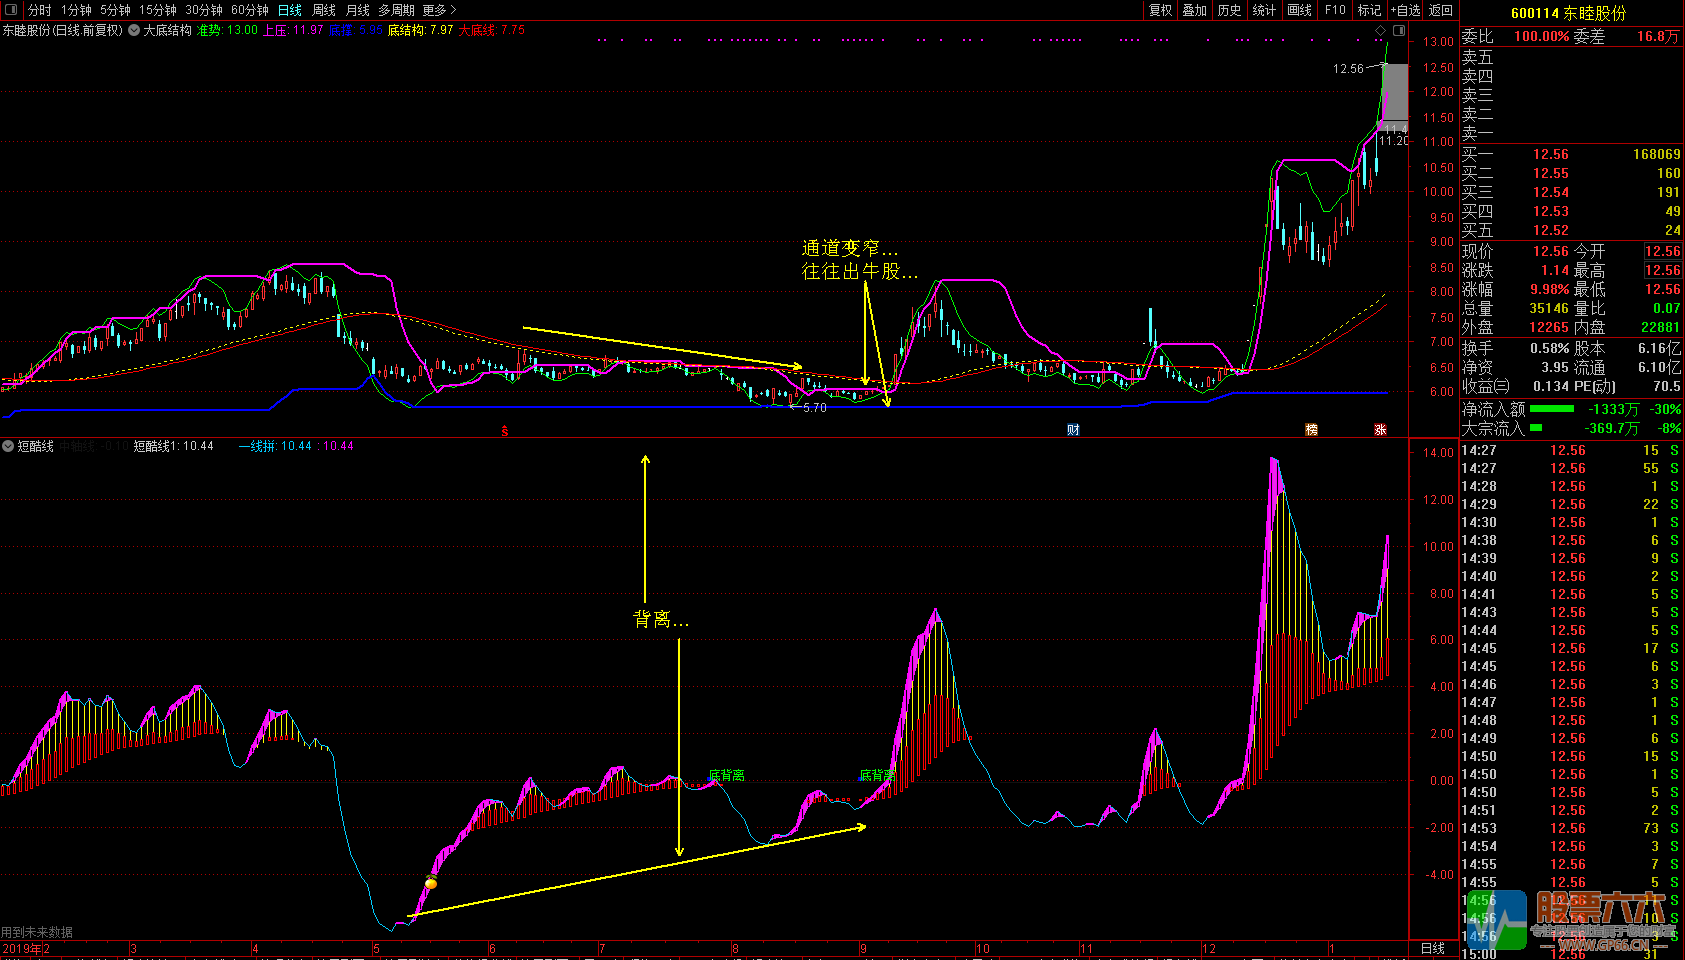Click the orange signal ball on indicator
This screenshot has height=960, width=1685.
[x=431, y=883]
